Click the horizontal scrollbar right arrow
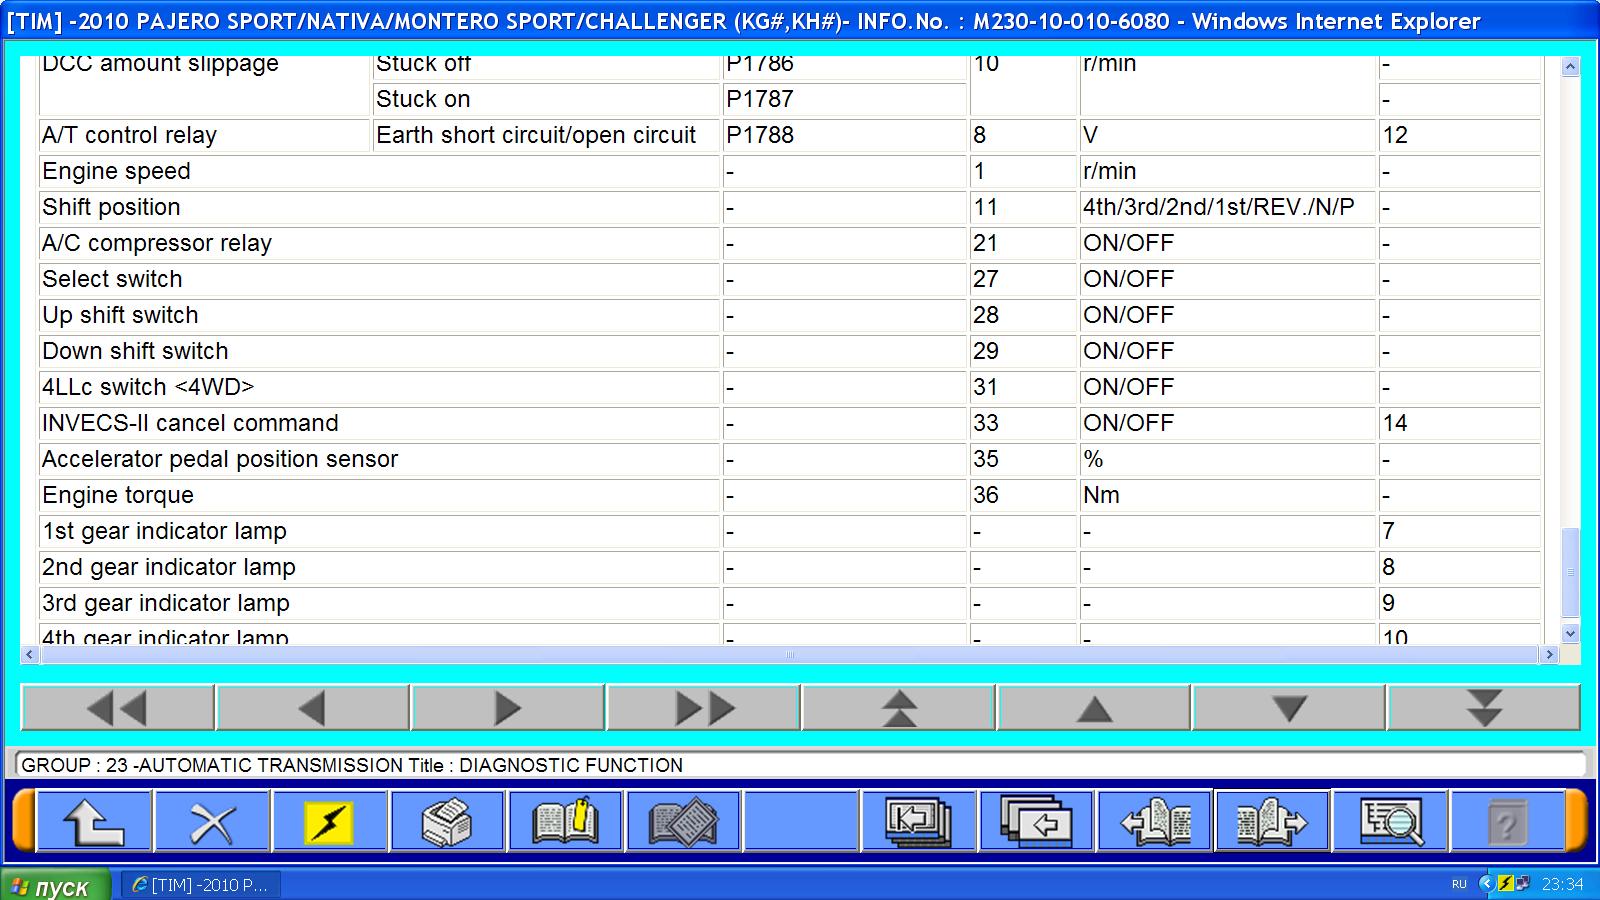The image size is (1600, 900). [1549, 655]
